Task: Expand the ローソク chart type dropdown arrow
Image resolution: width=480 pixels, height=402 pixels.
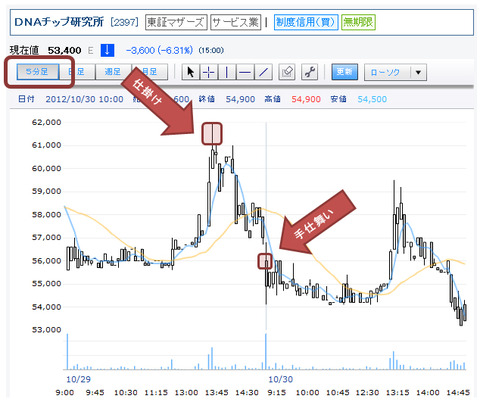Action: [418, 72]
